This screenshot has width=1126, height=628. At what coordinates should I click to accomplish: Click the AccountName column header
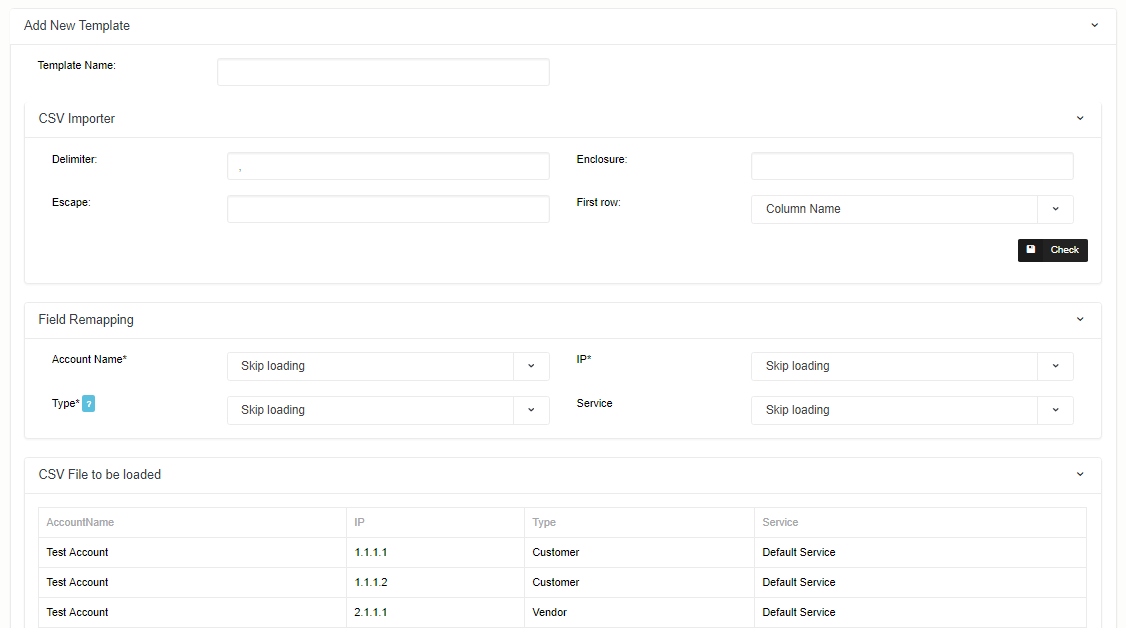coord(80,522)
